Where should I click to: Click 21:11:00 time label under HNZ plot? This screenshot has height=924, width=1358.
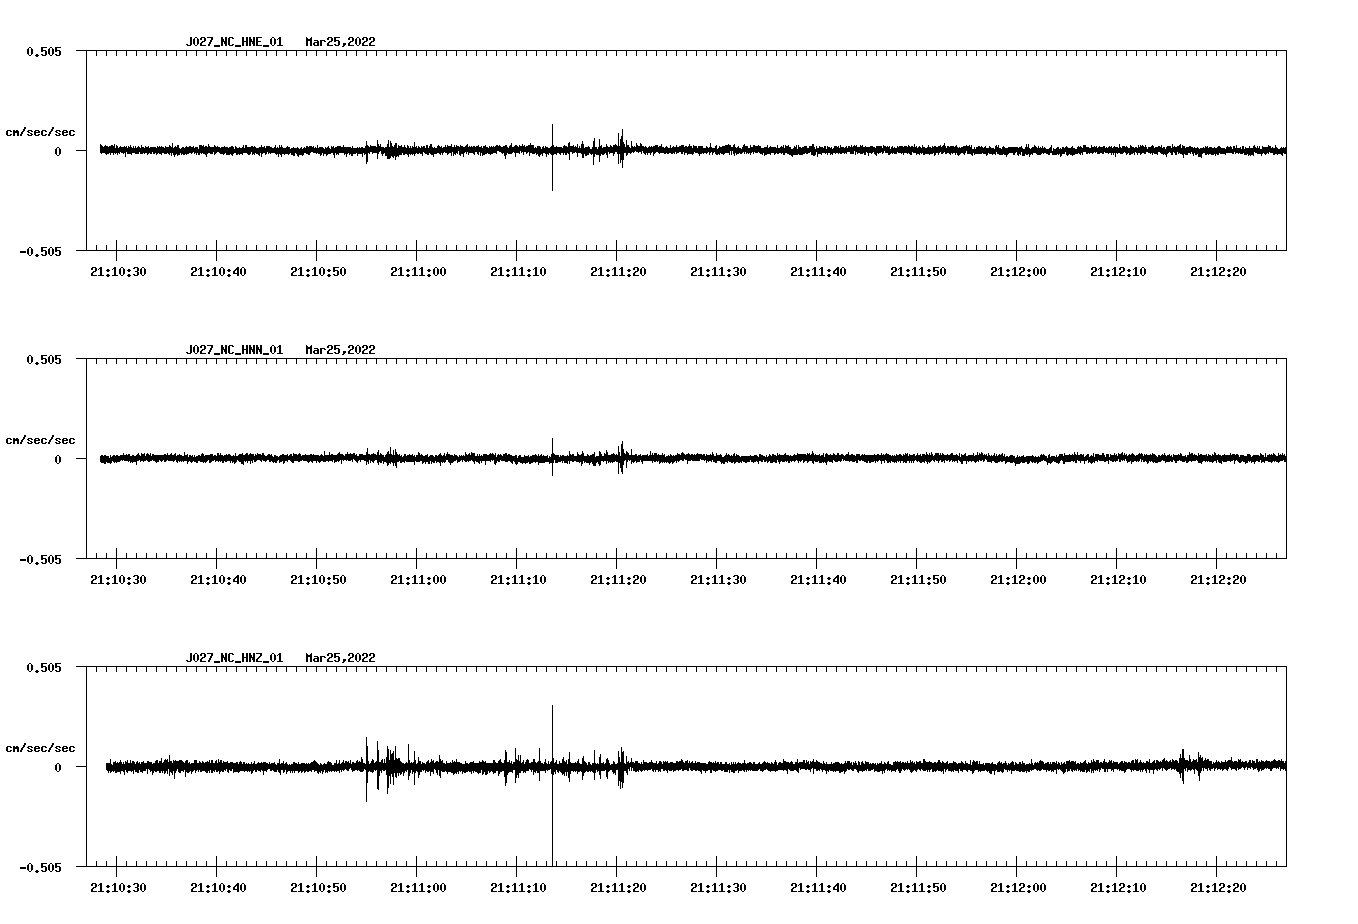418,888
